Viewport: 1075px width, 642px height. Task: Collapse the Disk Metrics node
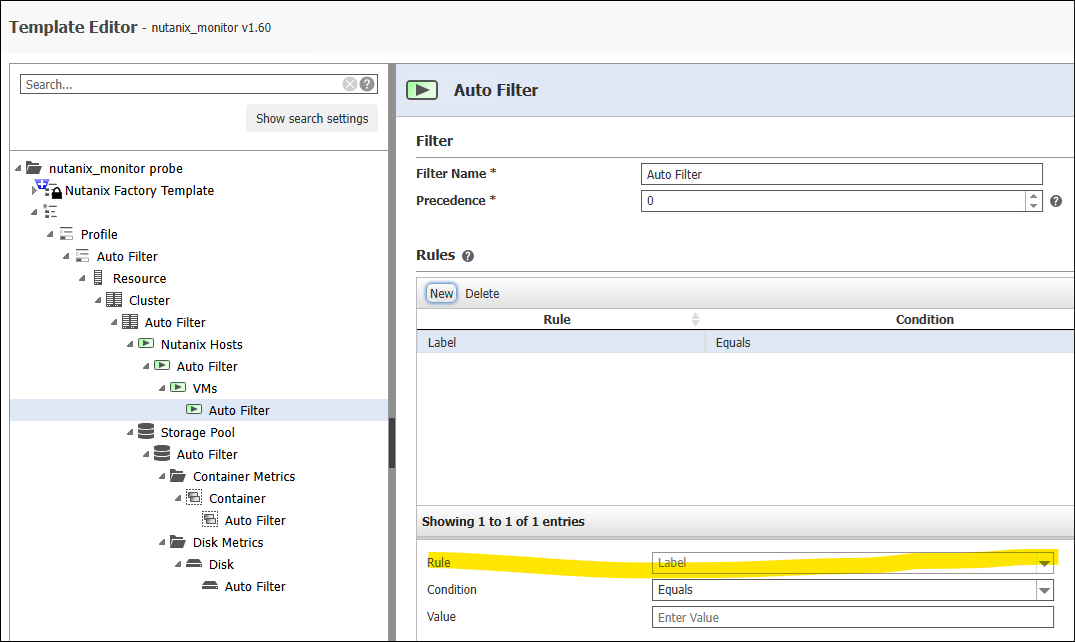pos(162,543)
